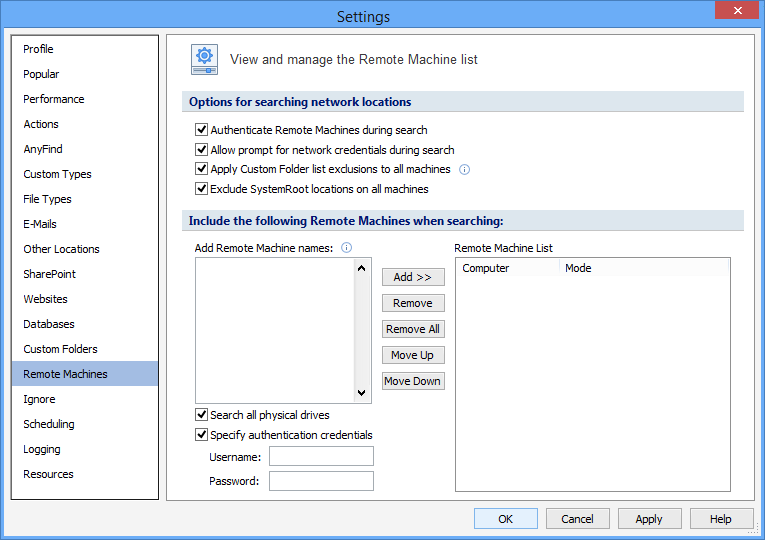
Task: Toggle Search all physical drives
Action: click(202, 415)
